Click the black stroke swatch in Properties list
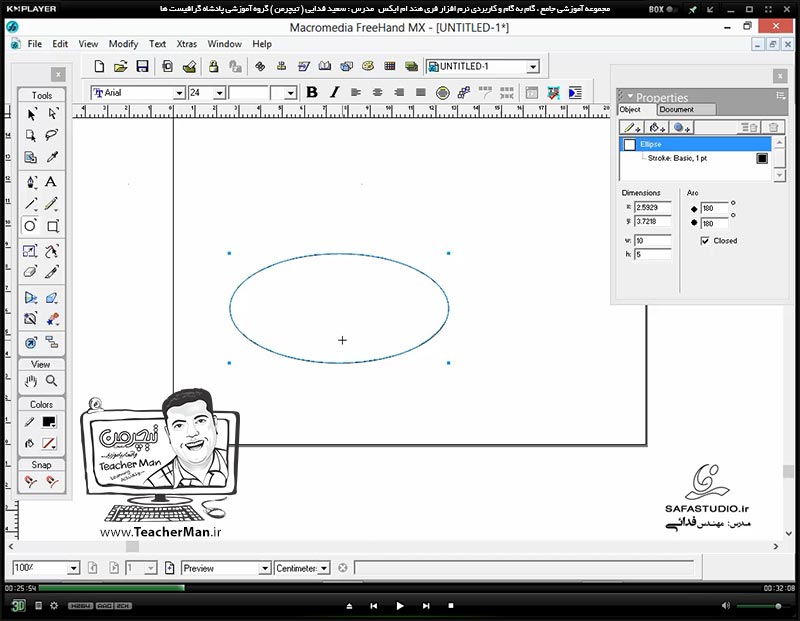 click(762, 158)
